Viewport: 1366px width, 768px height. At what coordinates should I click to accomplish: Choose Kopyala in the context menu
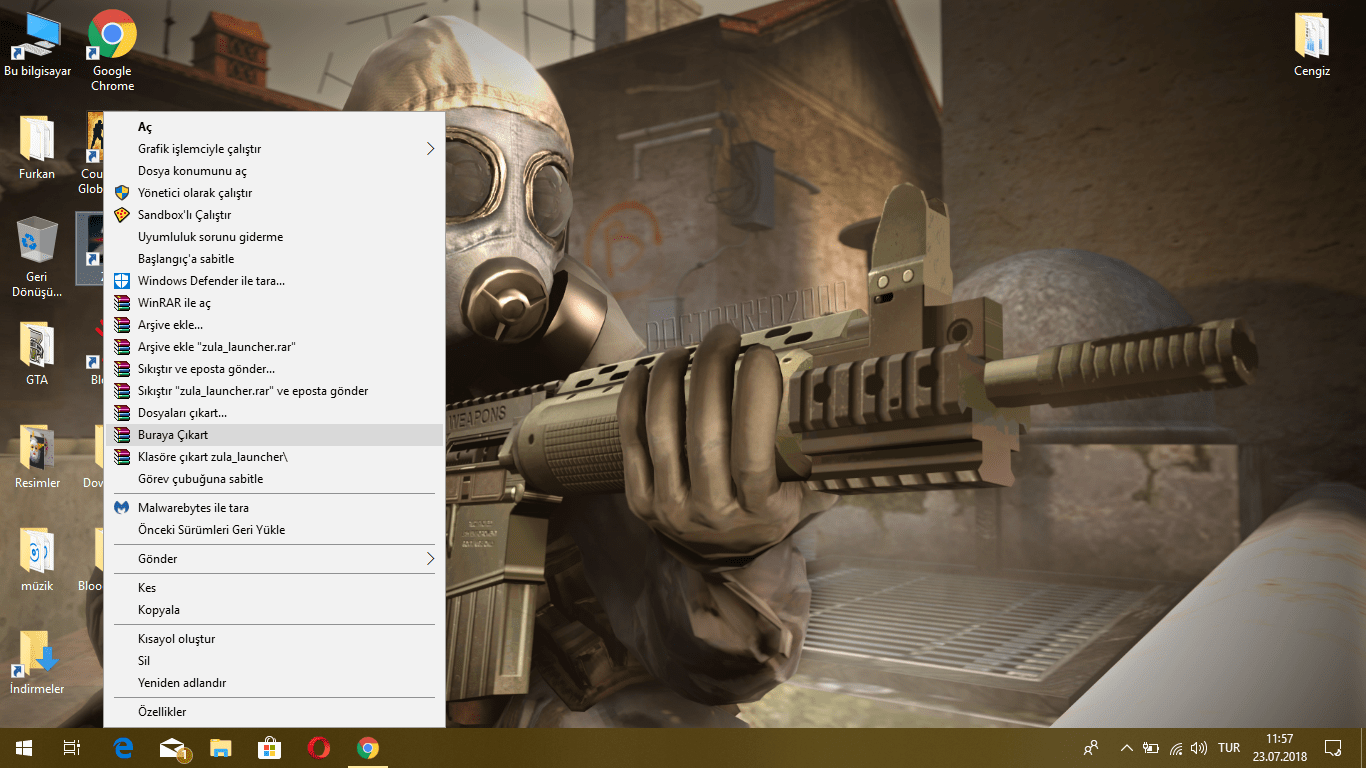pos(274,610)
